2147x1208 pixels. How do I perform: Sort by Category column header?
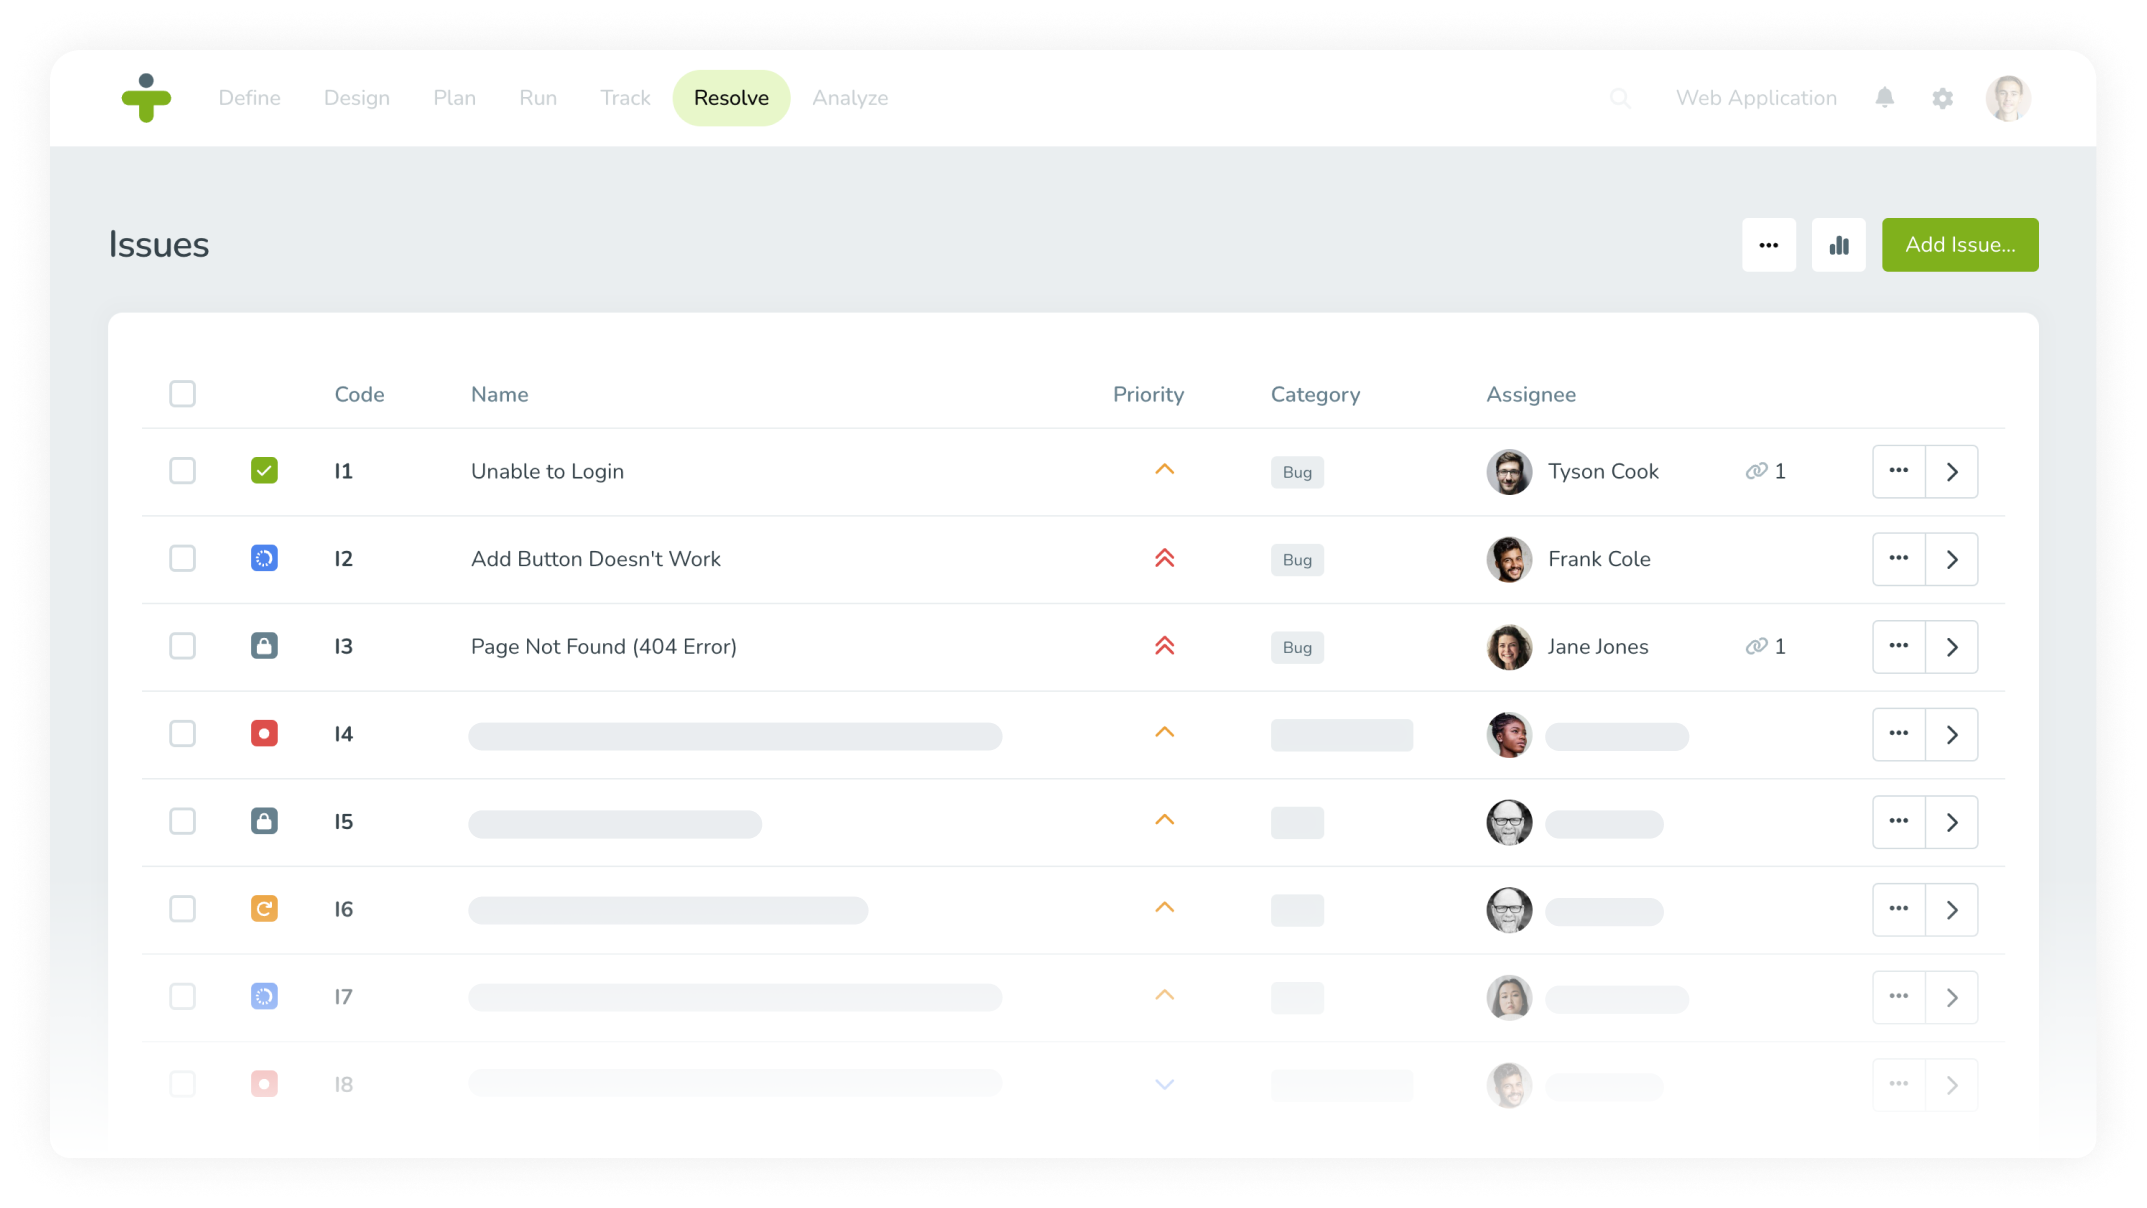[1315, 394]
